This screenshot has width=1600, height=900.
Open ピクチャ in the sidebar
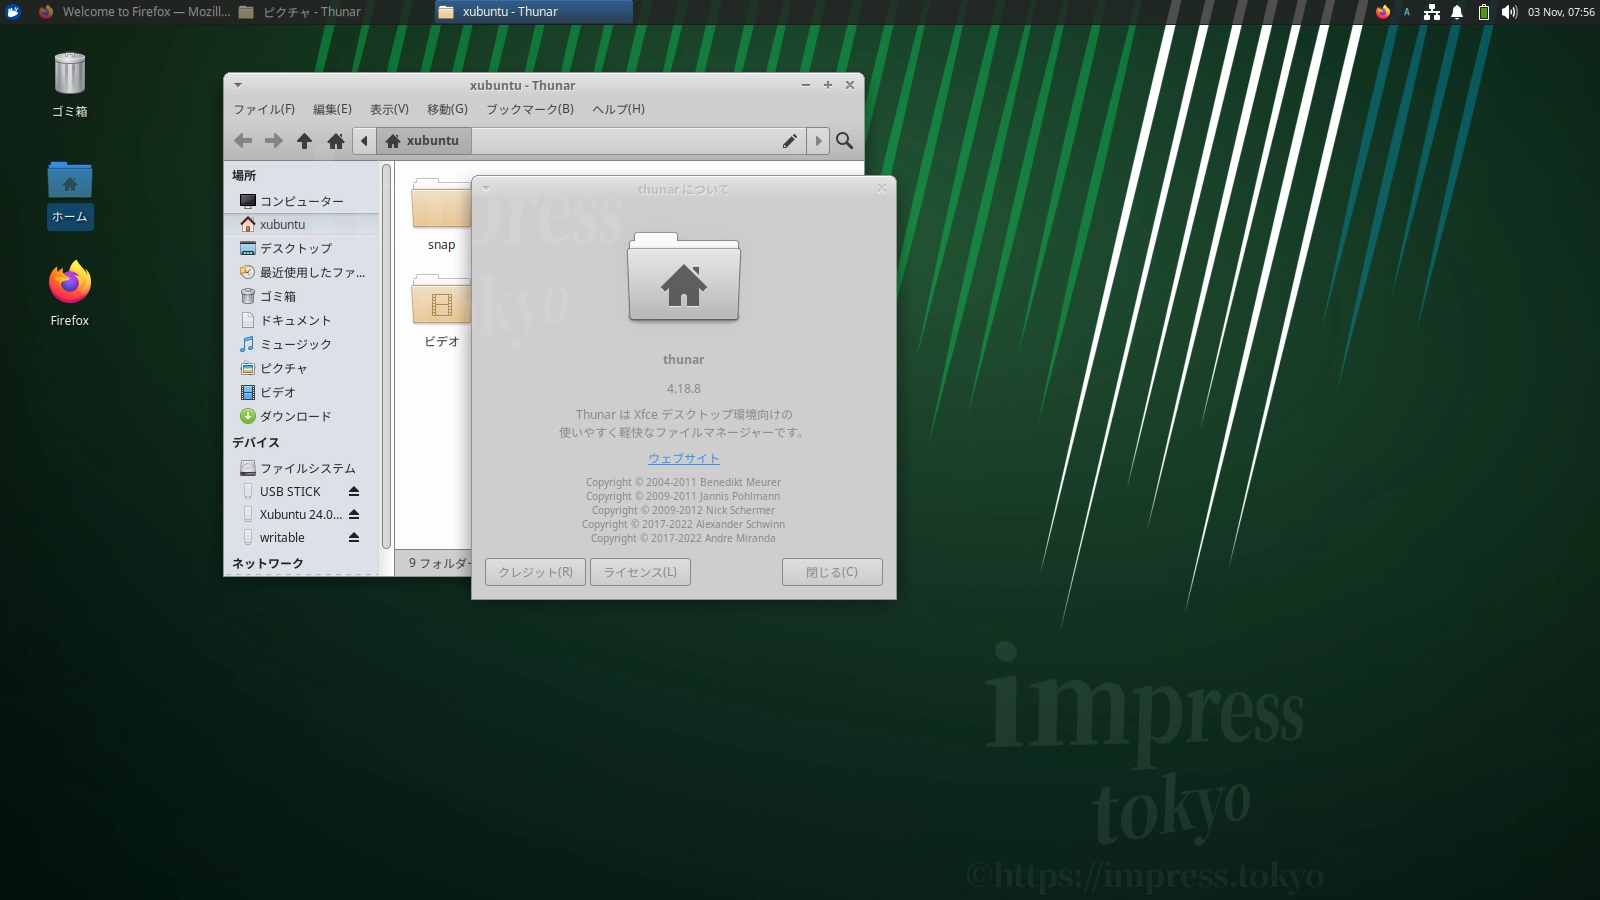point(302,368)
